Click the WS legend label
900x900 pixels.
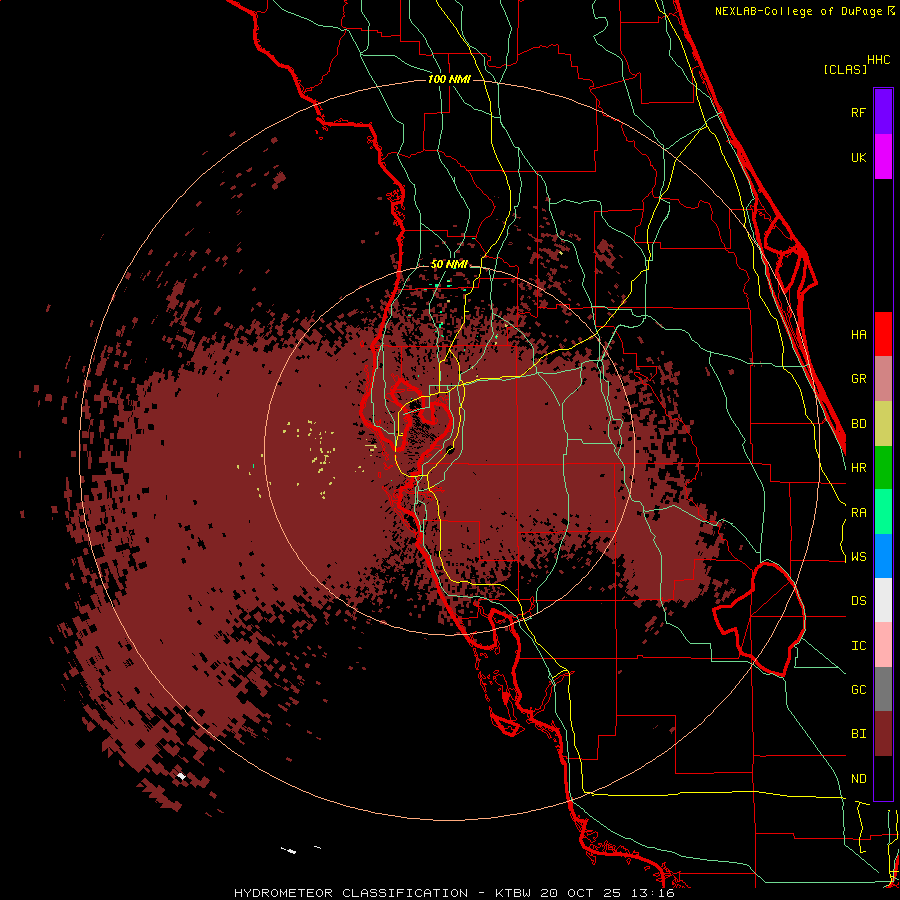(x=858, y=557)
